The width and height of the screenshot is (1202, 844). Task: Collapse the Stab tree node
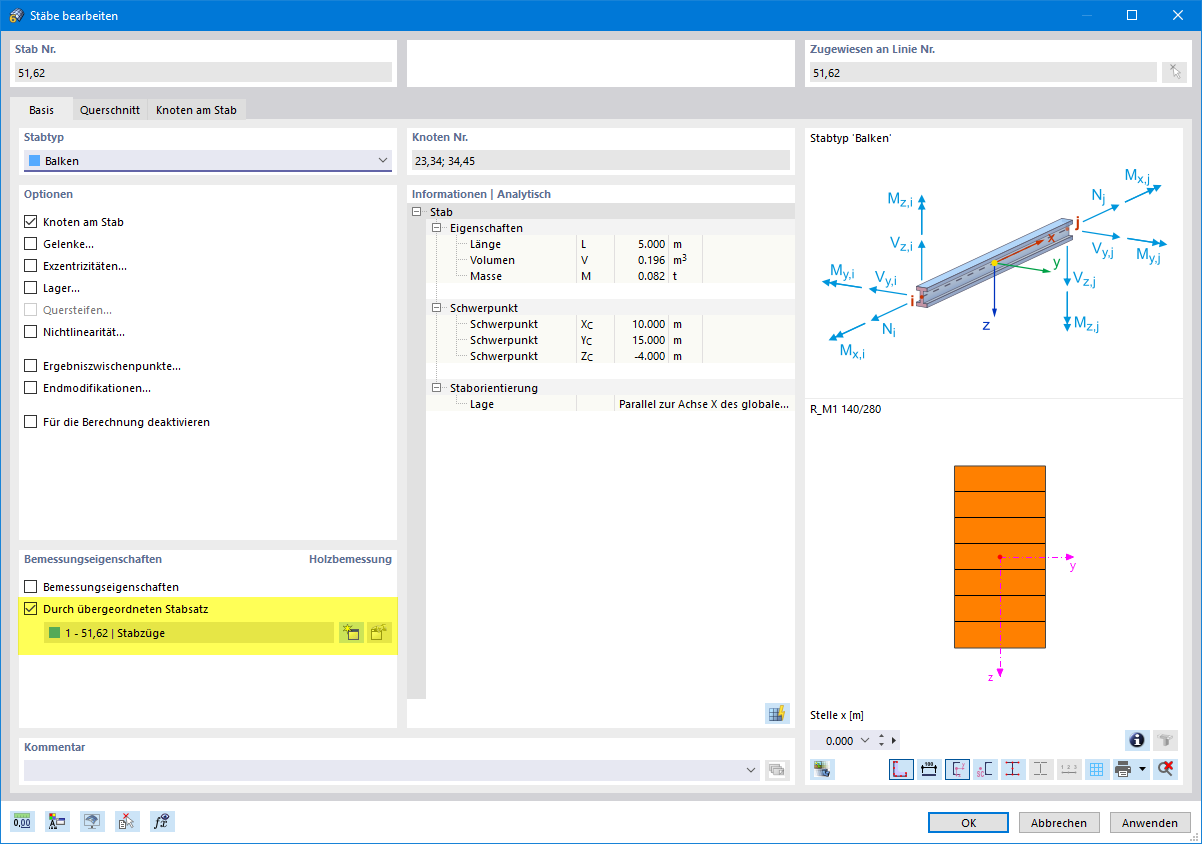point(416,212)
